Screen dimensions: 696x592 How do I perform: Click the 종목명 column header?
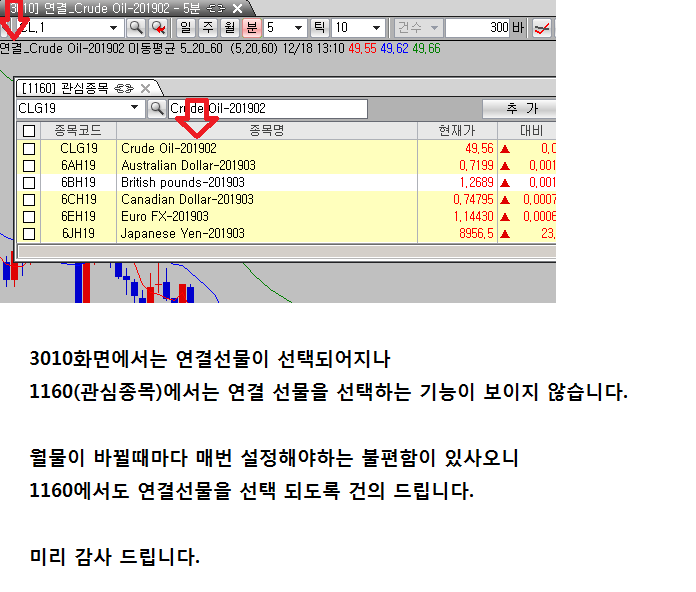pos(267,131)
